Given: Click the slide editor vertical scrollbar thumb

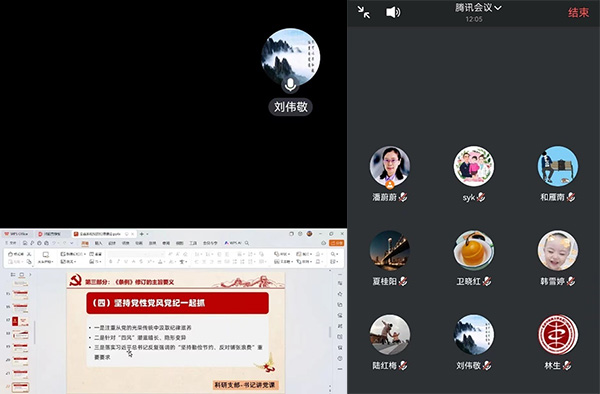Looking at the screenshot, I should [x=329, y=332].
